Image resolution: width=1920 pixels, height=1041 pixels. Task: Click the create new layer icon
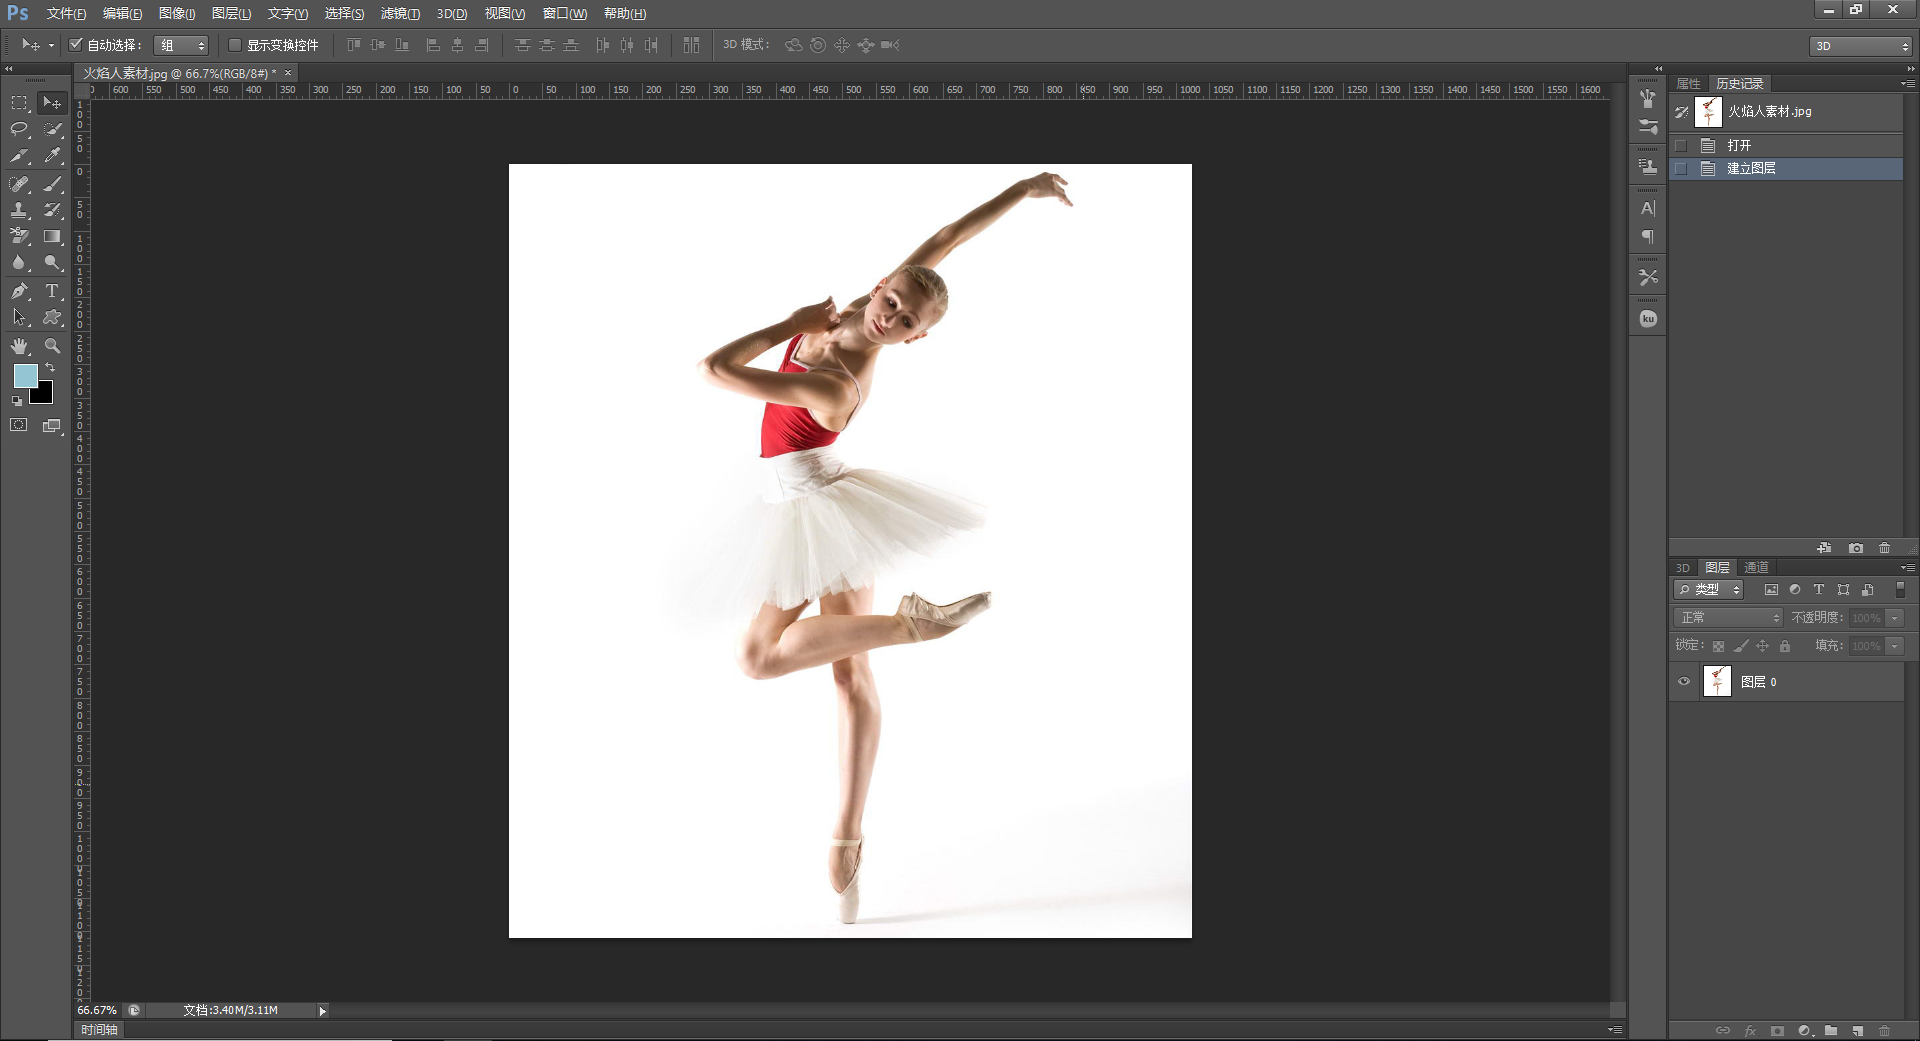[1857, 1030]
